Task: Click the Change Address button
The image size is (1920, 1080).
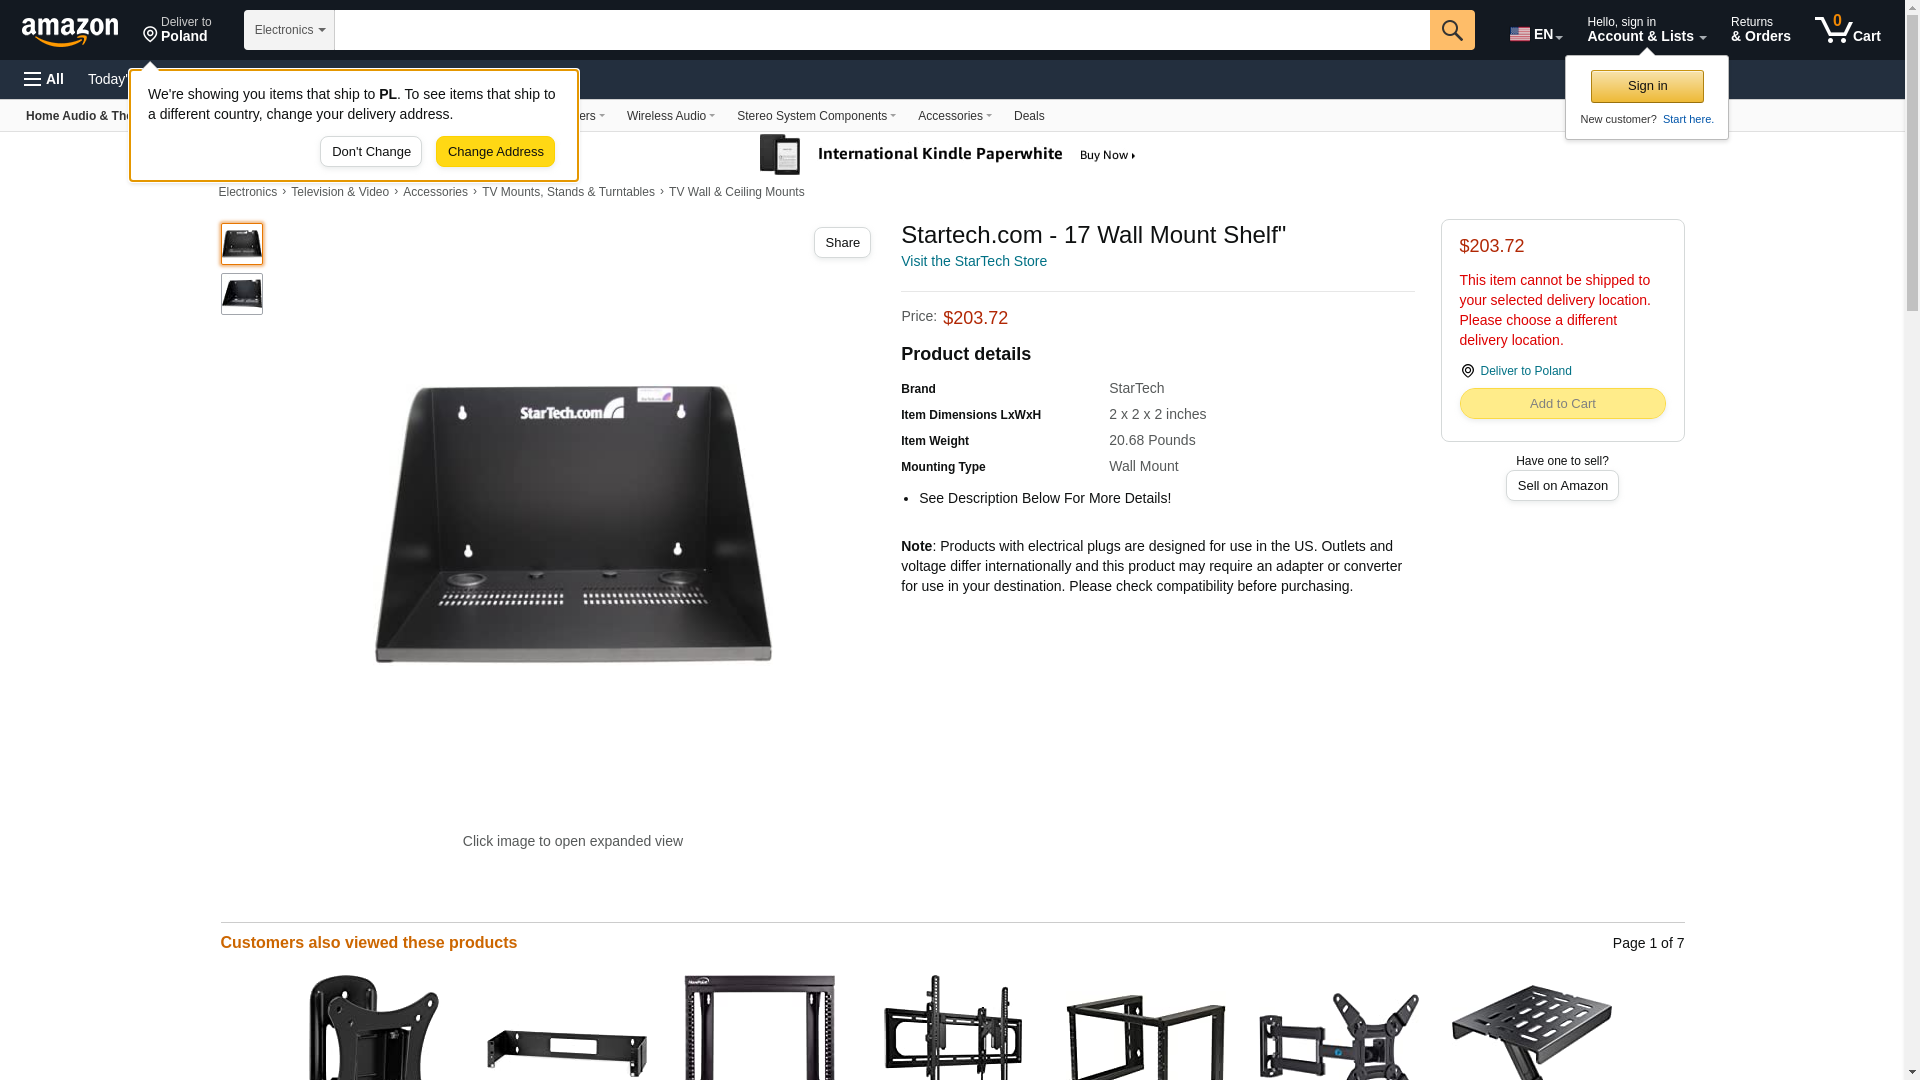Action: click(x=495, y=152)
